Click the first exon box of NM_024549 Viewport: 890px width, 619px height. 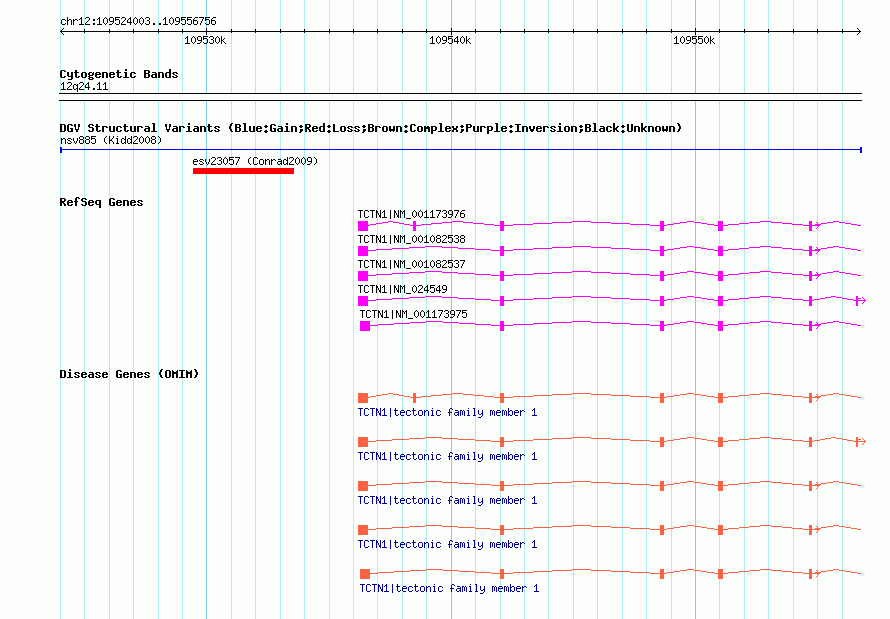363,301
